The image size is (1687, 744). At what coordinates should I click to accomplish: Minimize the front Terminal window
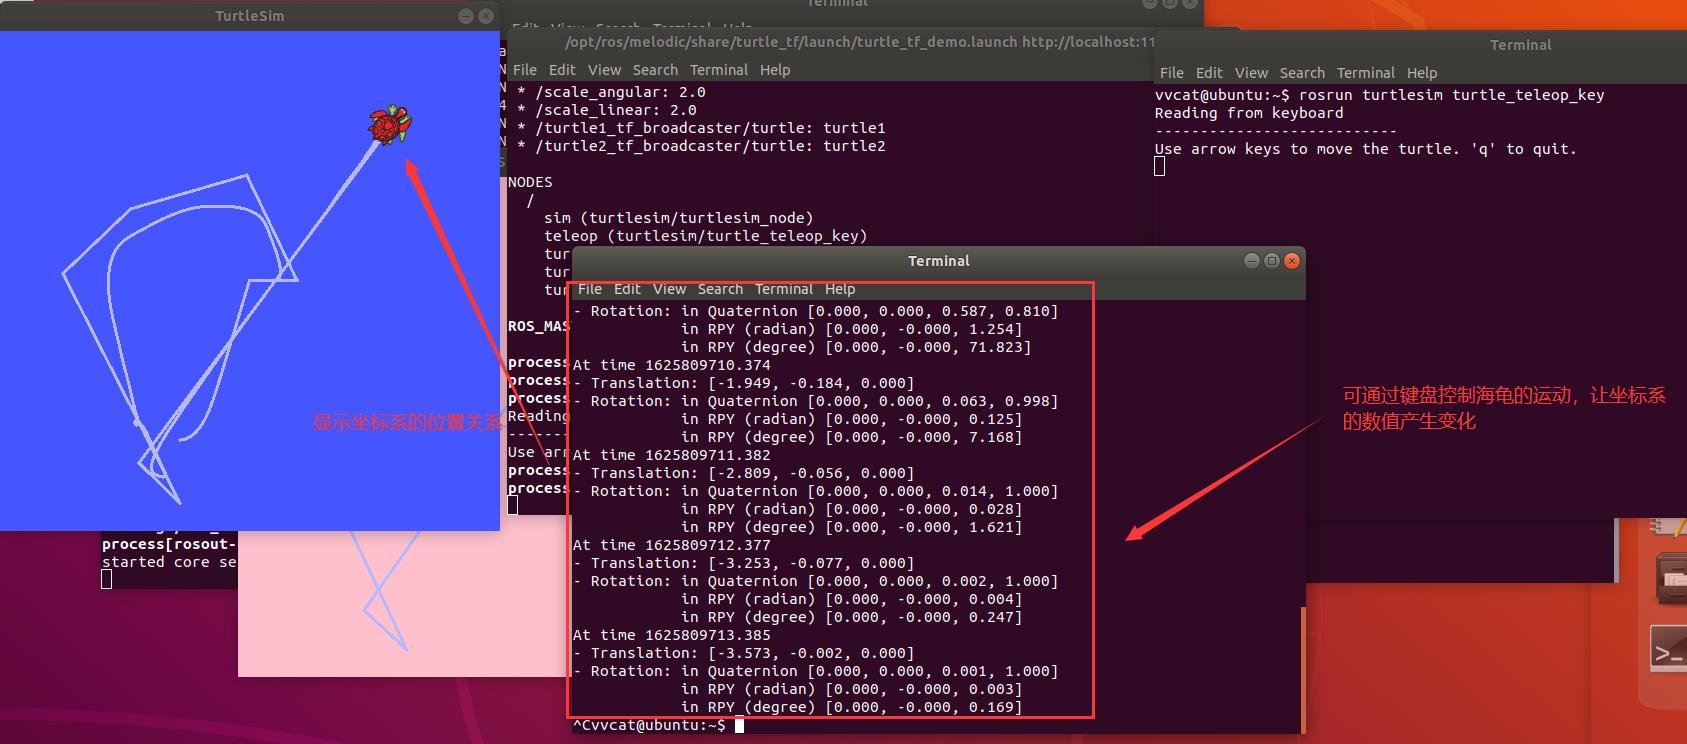coord(1252,261)
